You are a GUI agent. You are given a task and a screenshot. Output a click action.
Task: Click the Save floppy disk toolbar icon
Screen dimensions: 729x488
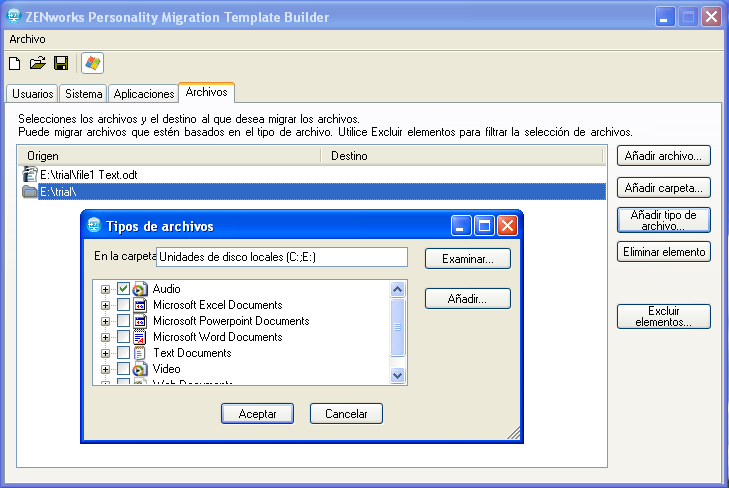coord(61,63)
